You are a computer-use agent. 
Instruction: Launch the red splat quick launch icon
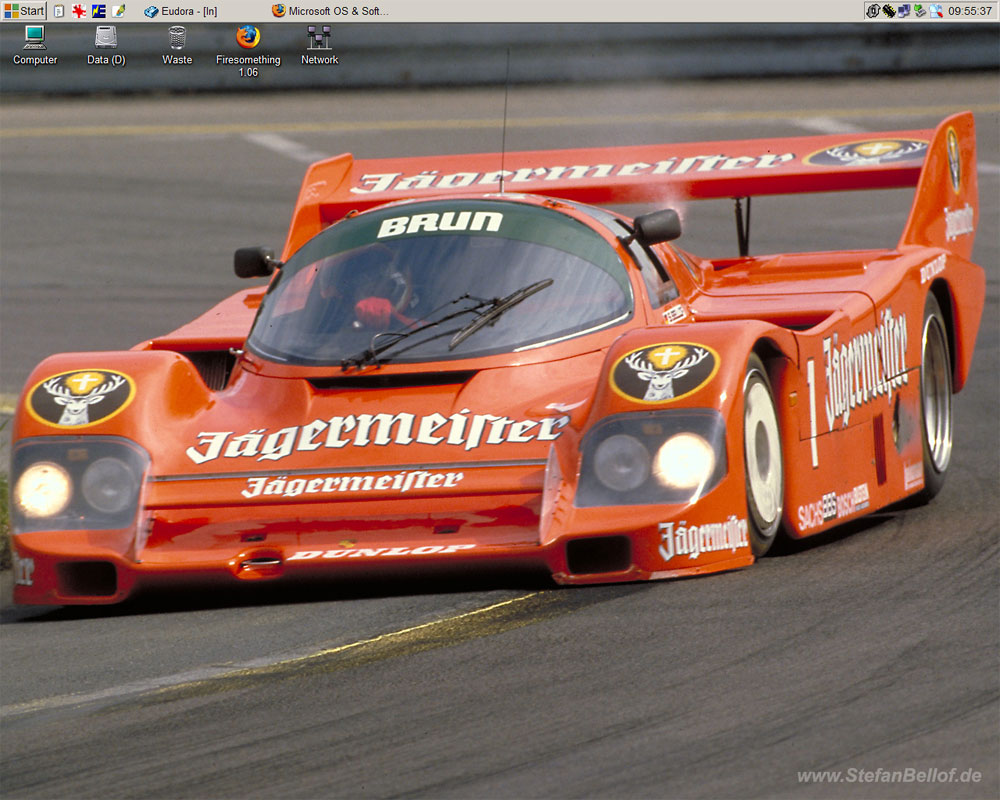(x=79, y=11)
